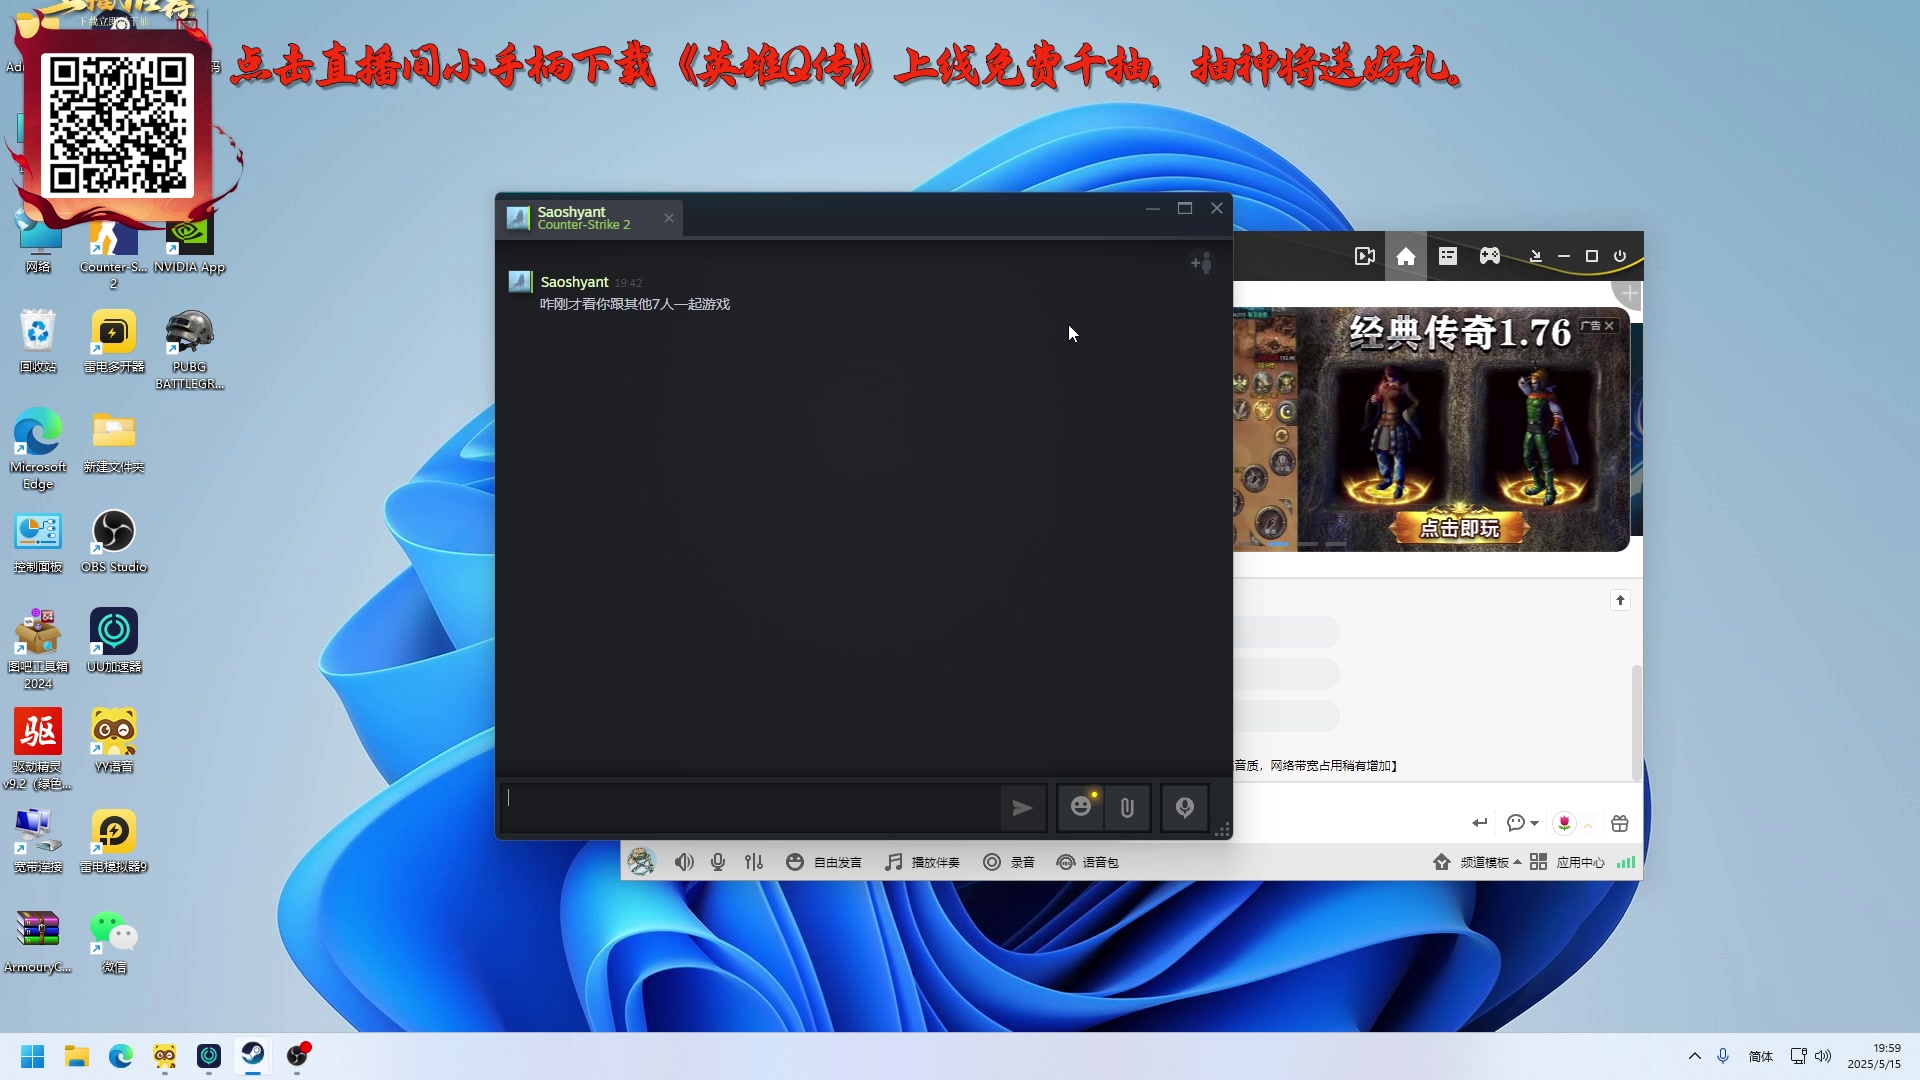Viewport: 1920px width, 1080px height.
Task: Open the 新建文件夹 folder on the desktop
Action: pos(114,441)
